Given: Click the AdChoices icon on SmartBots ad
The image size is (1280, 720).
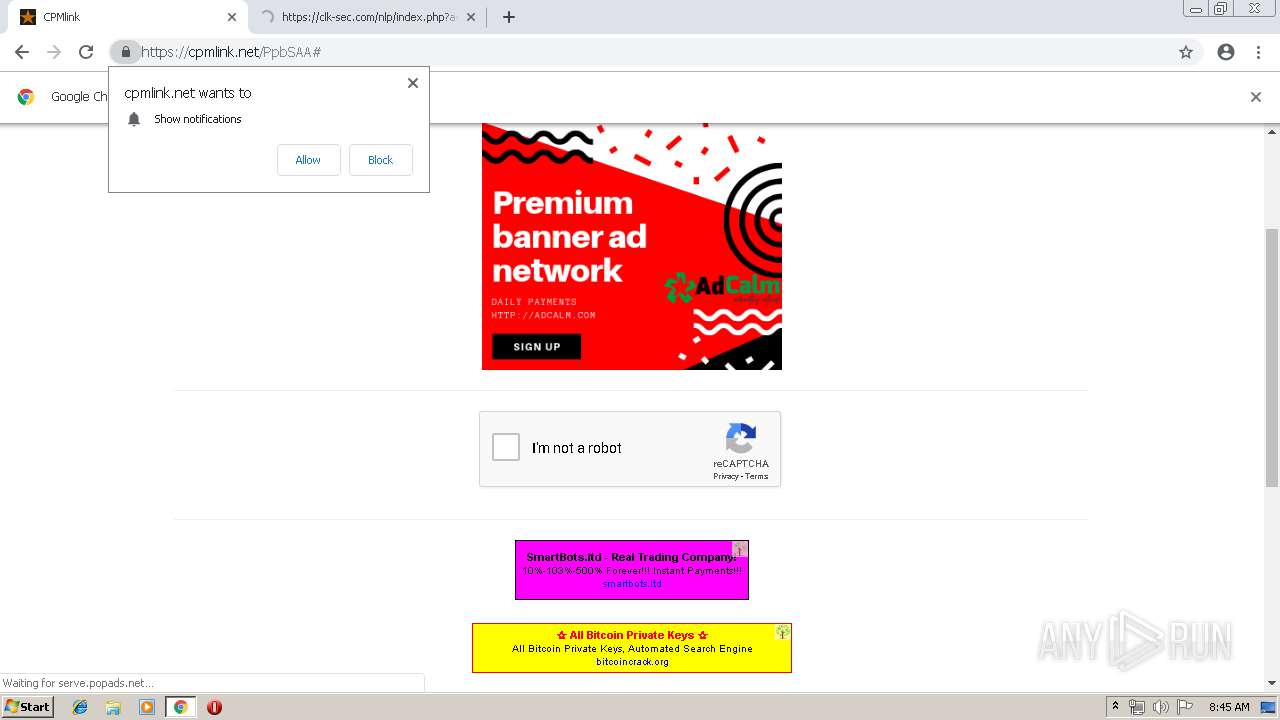Looking at the screenshot, I should pyautogui.click(x=740, y=549).
